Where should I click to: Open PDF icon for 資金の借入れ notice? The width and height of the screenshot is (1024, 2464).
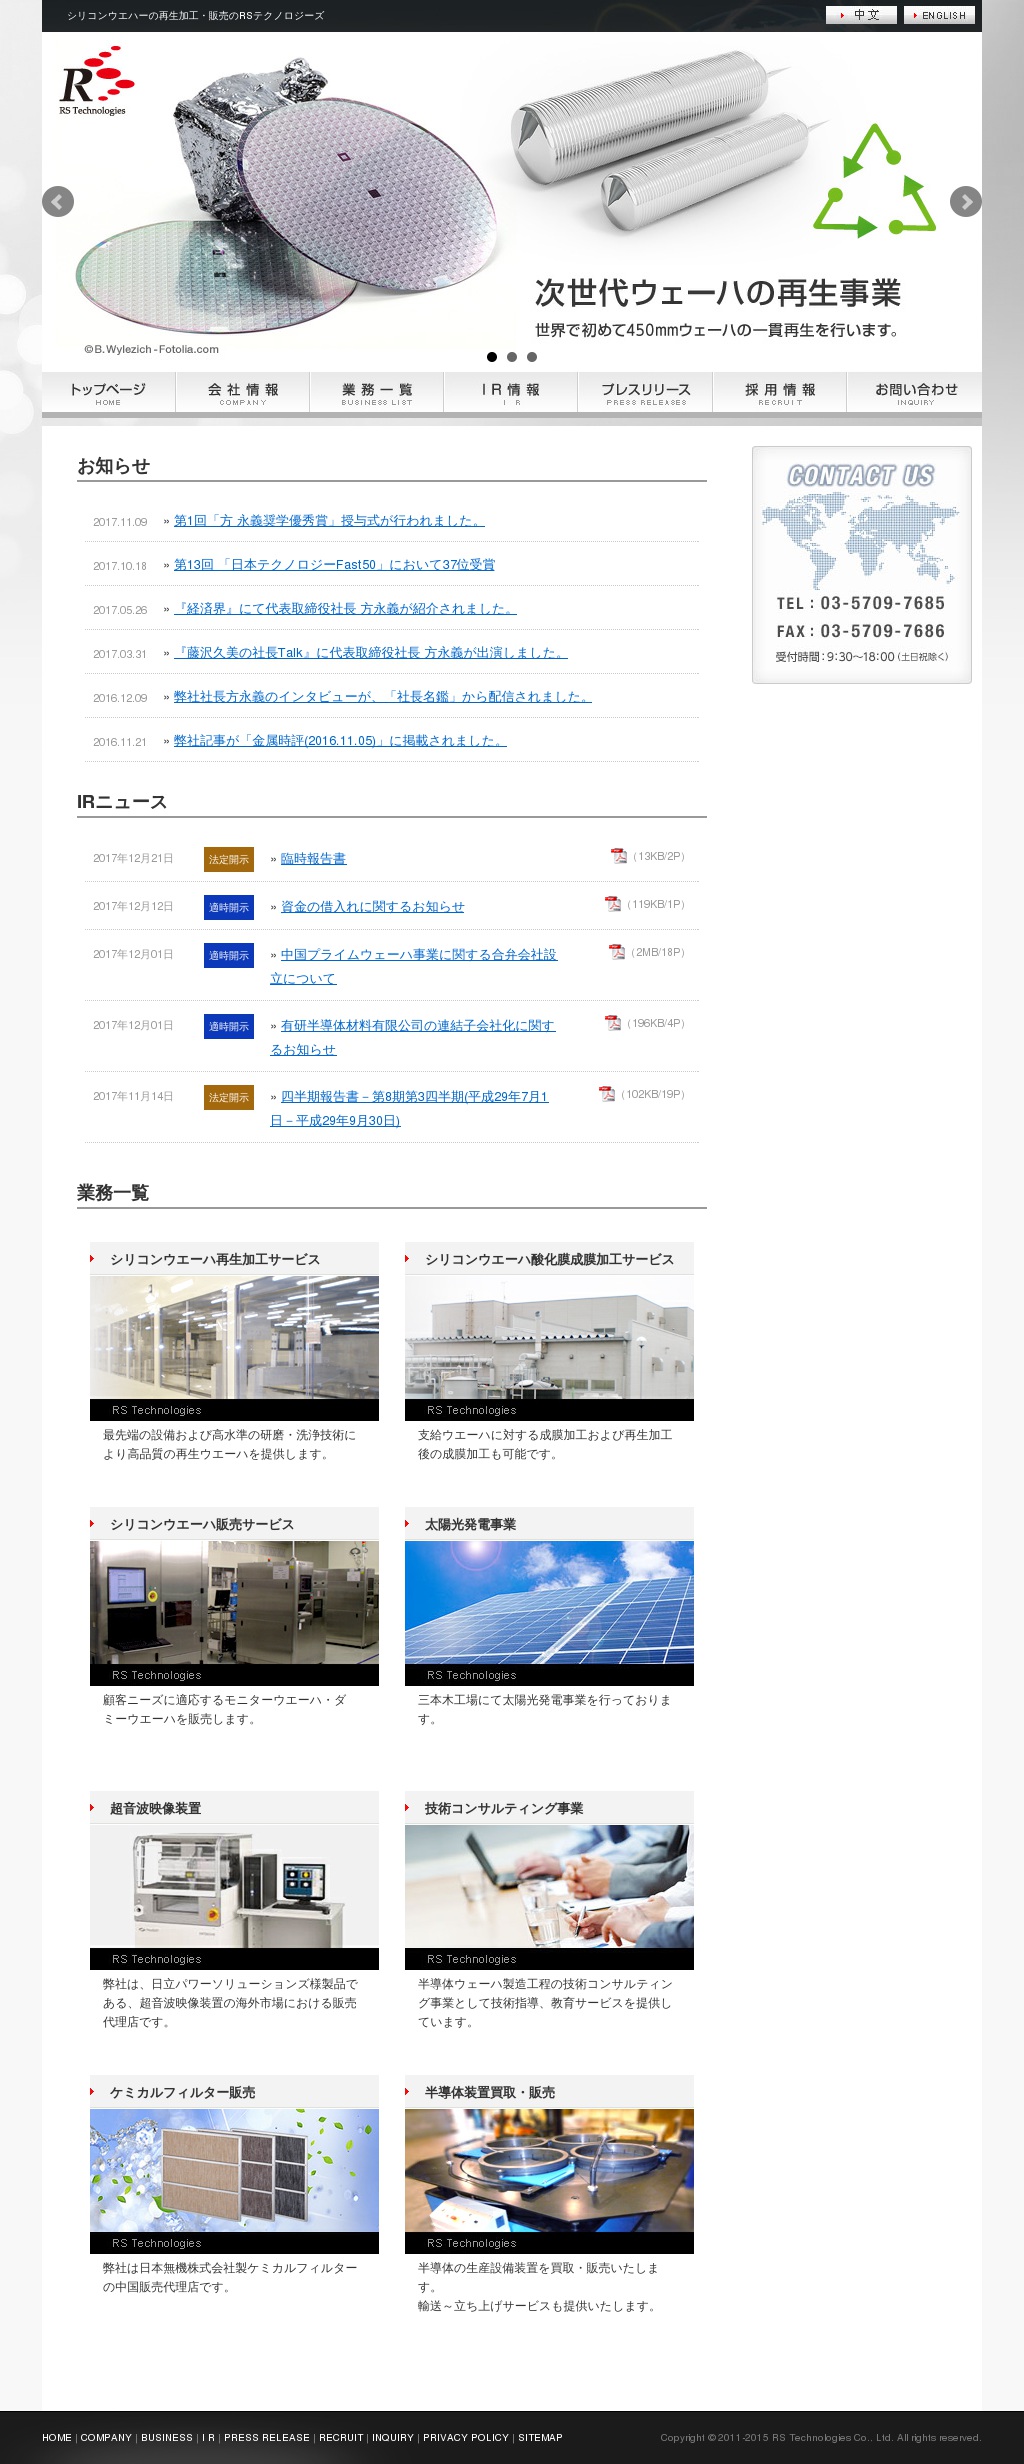click(x=613, y=904)
